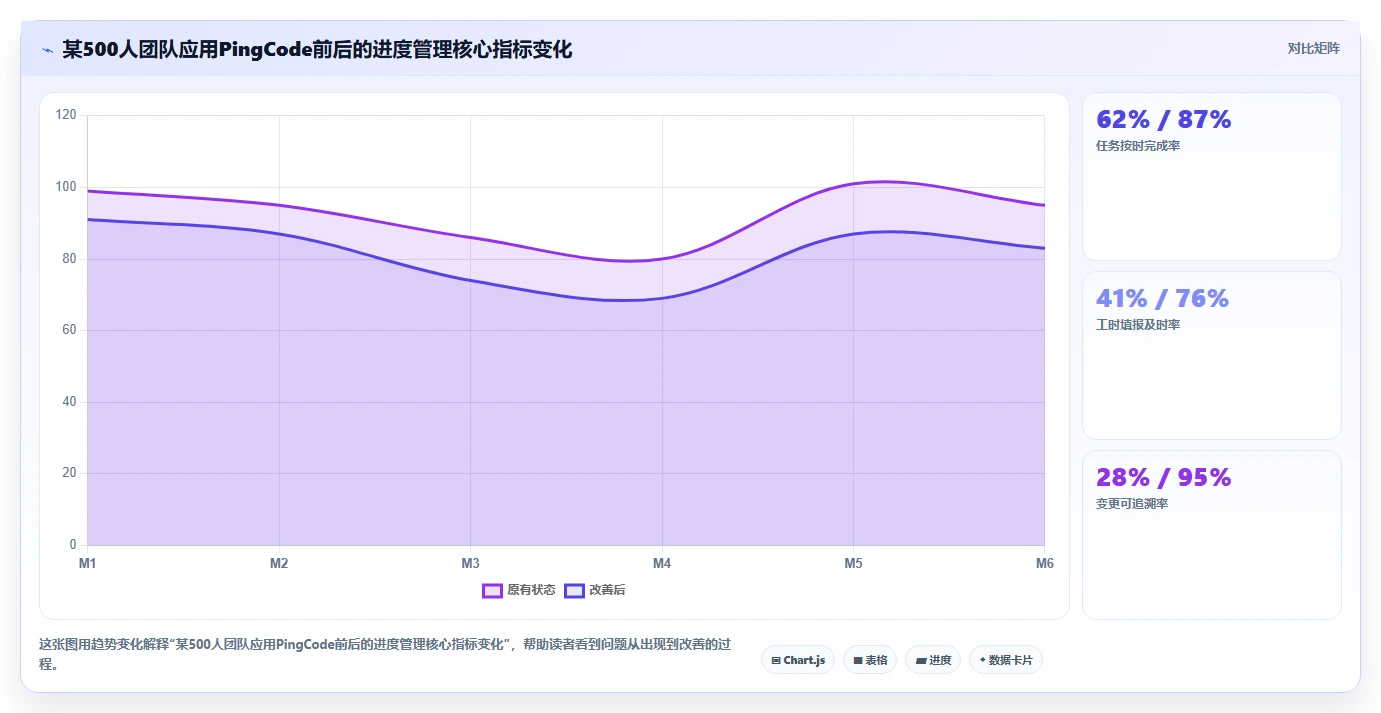This screenshot has height=713, width=1381.
Task: Click the 变更可追溯率 label
Action: [x=1132, y=504]
